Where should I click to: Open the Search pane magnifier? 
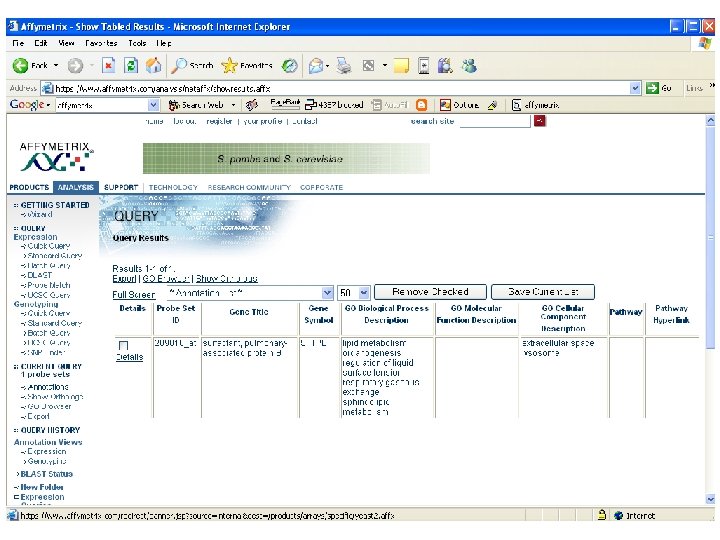pos(179,66)
